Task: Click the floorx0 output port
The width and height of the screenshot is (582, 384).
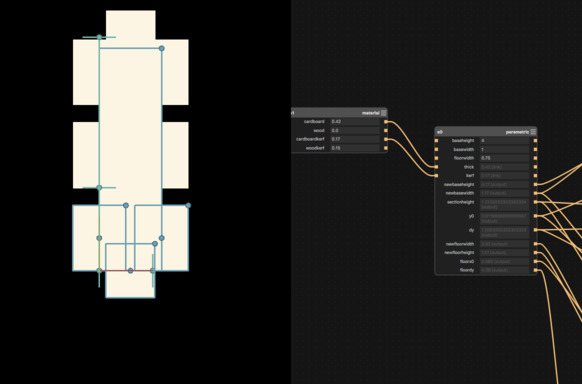Action: (535, 261)
